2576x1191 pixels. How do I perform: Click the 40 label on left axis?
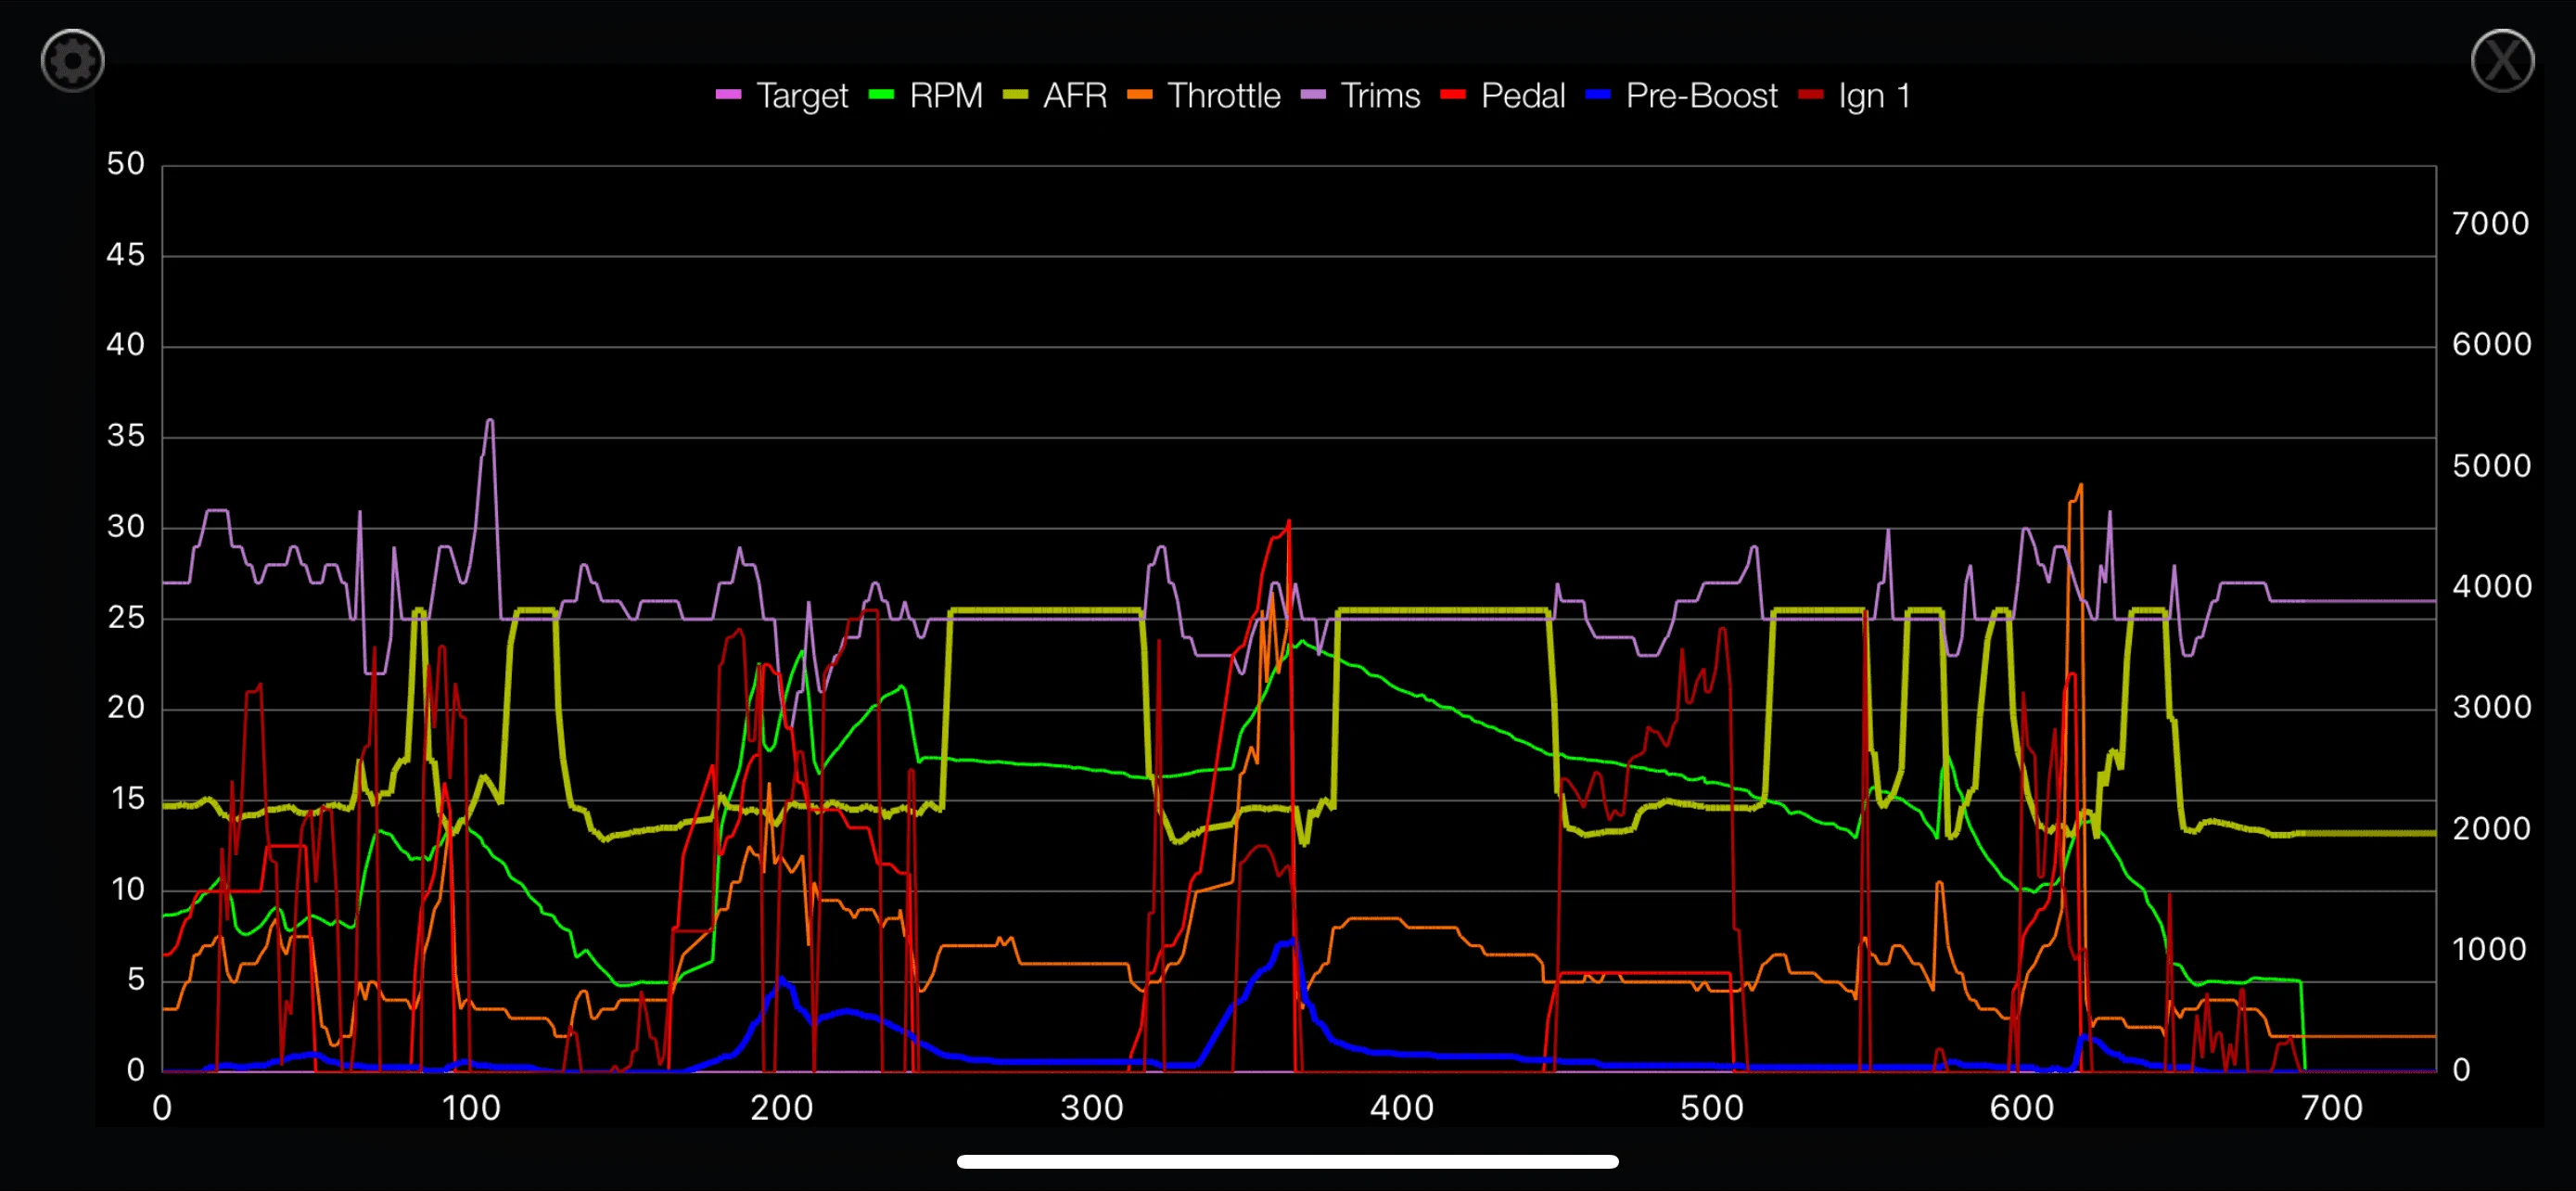click(x=126, y=345)
